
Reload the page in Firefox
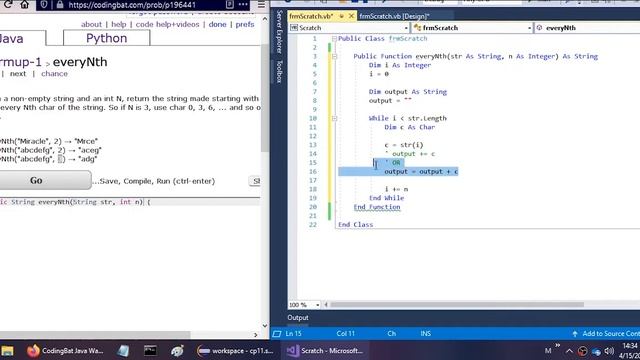[7, 4]
